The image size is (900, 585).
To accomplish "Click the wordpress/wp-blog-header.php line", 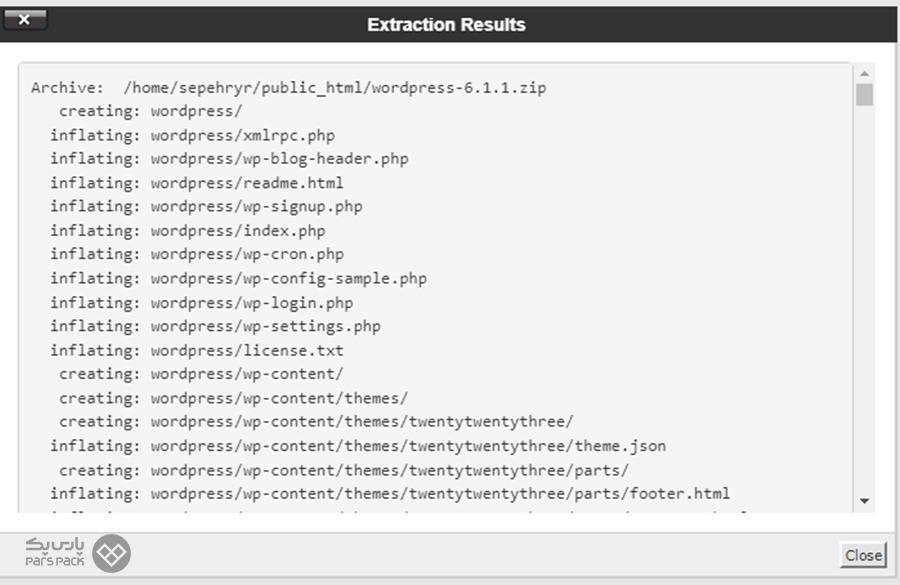I will [229, 159].
